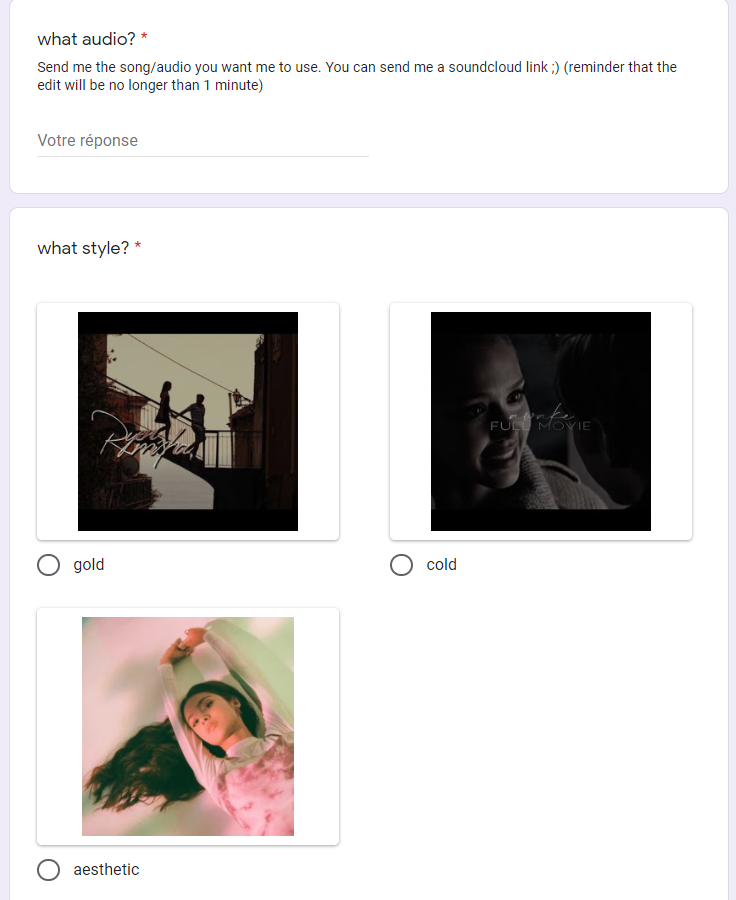Click the what style? question heading

click(x=83, y=248)
